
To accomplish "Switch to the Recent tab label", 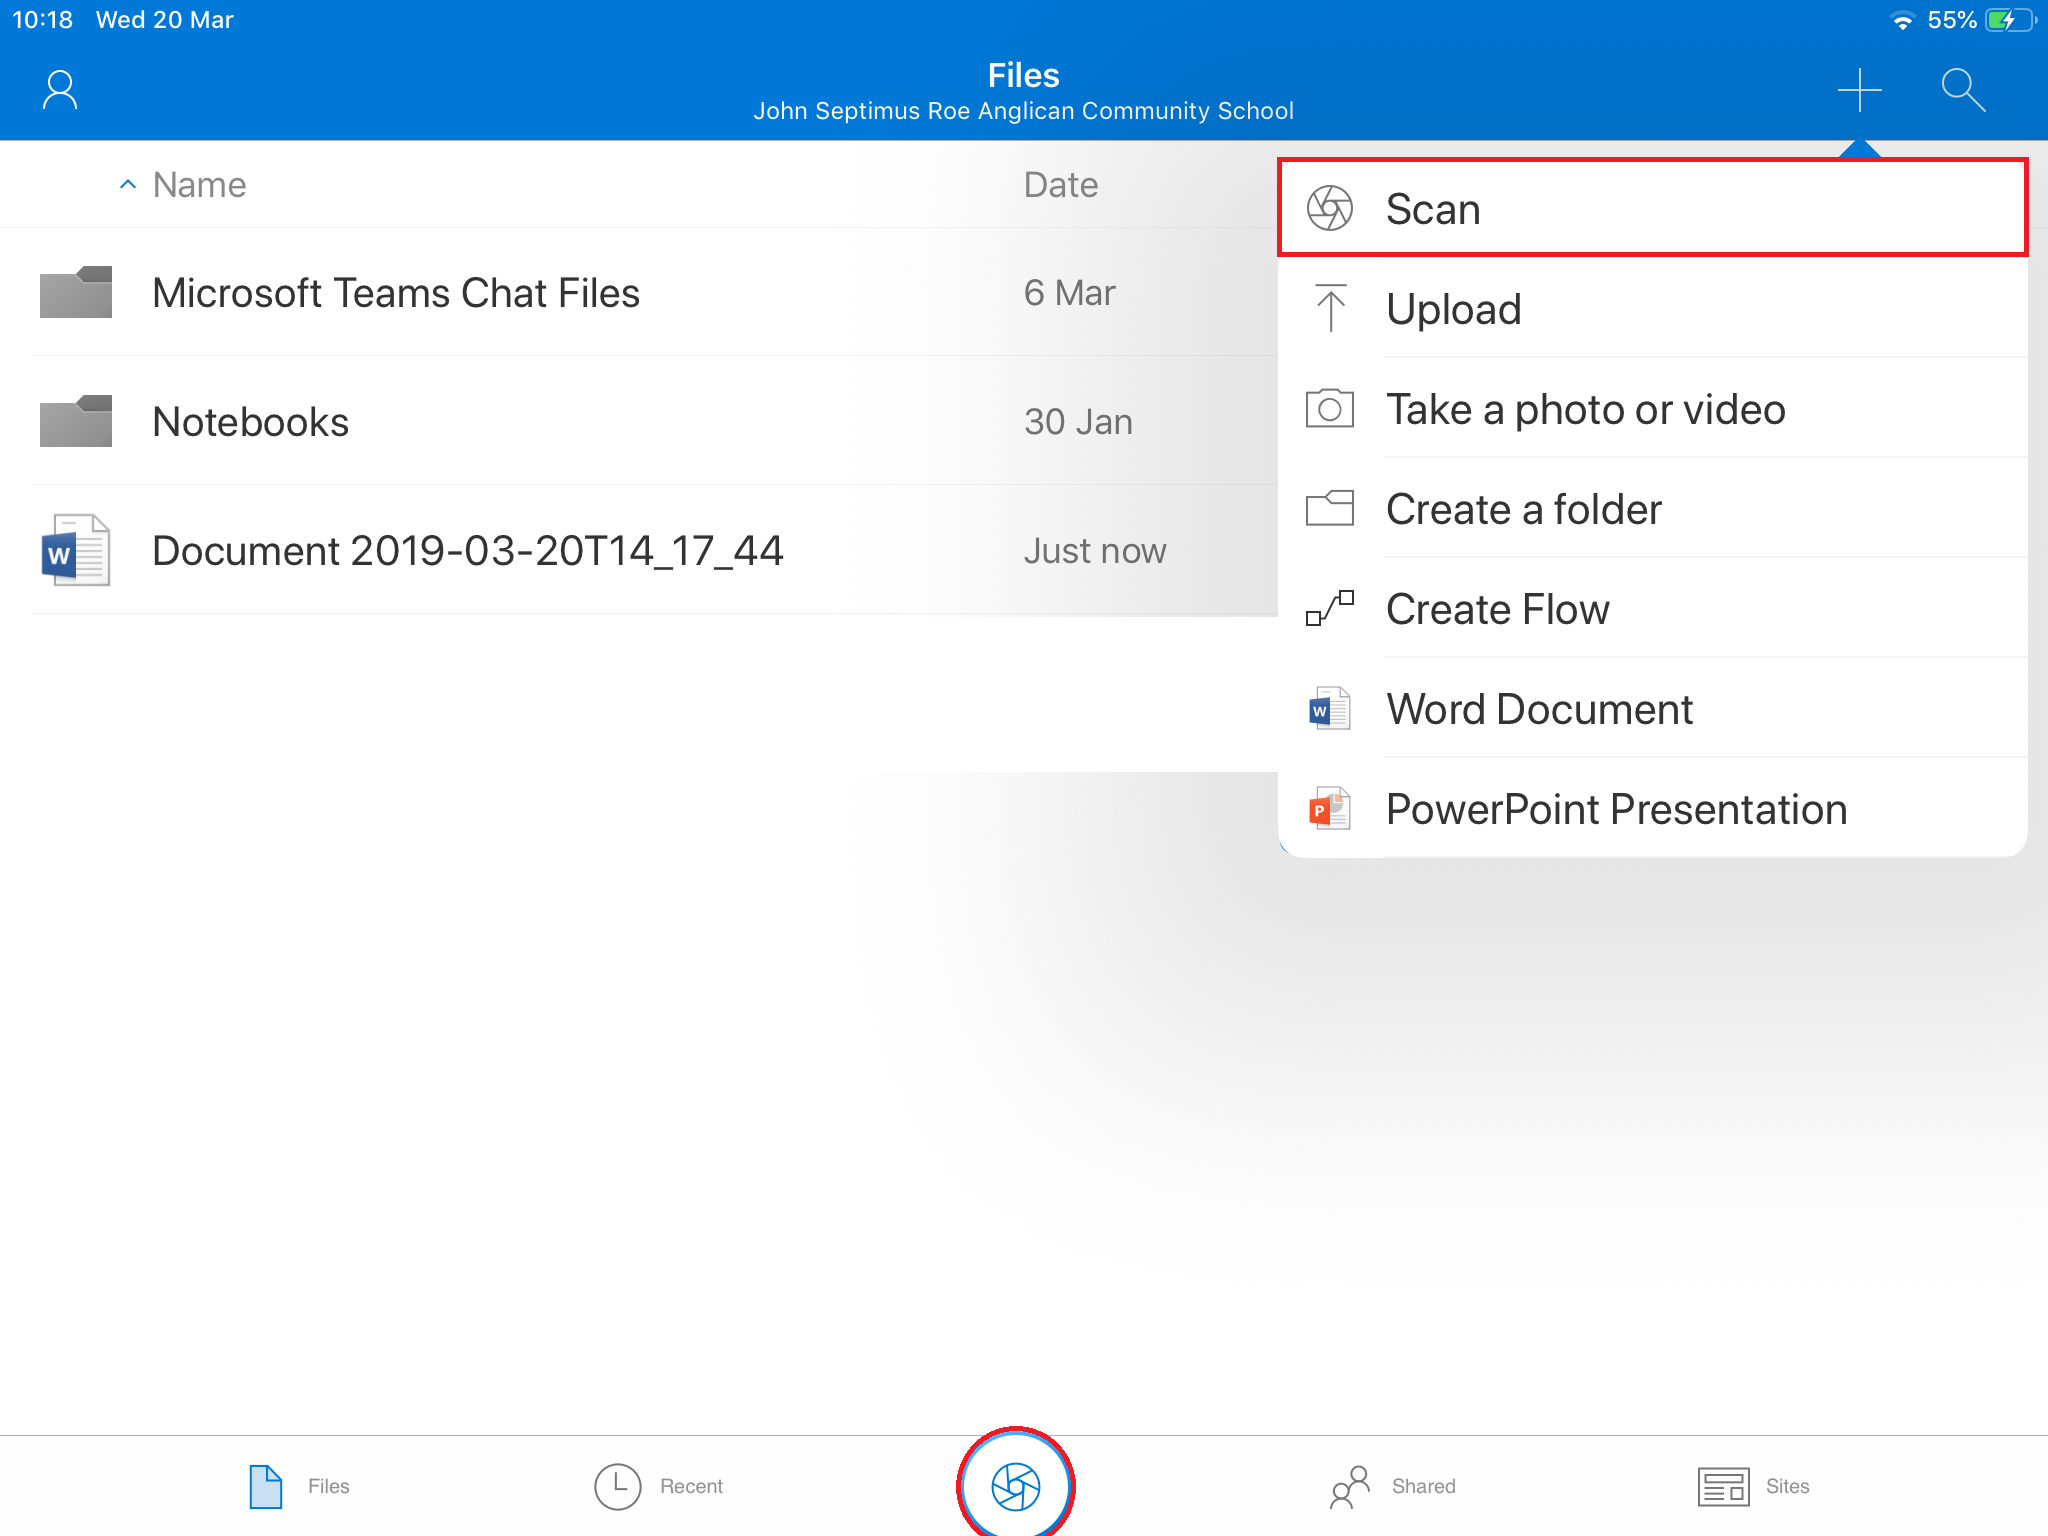I will click(x=691, y=1486).
